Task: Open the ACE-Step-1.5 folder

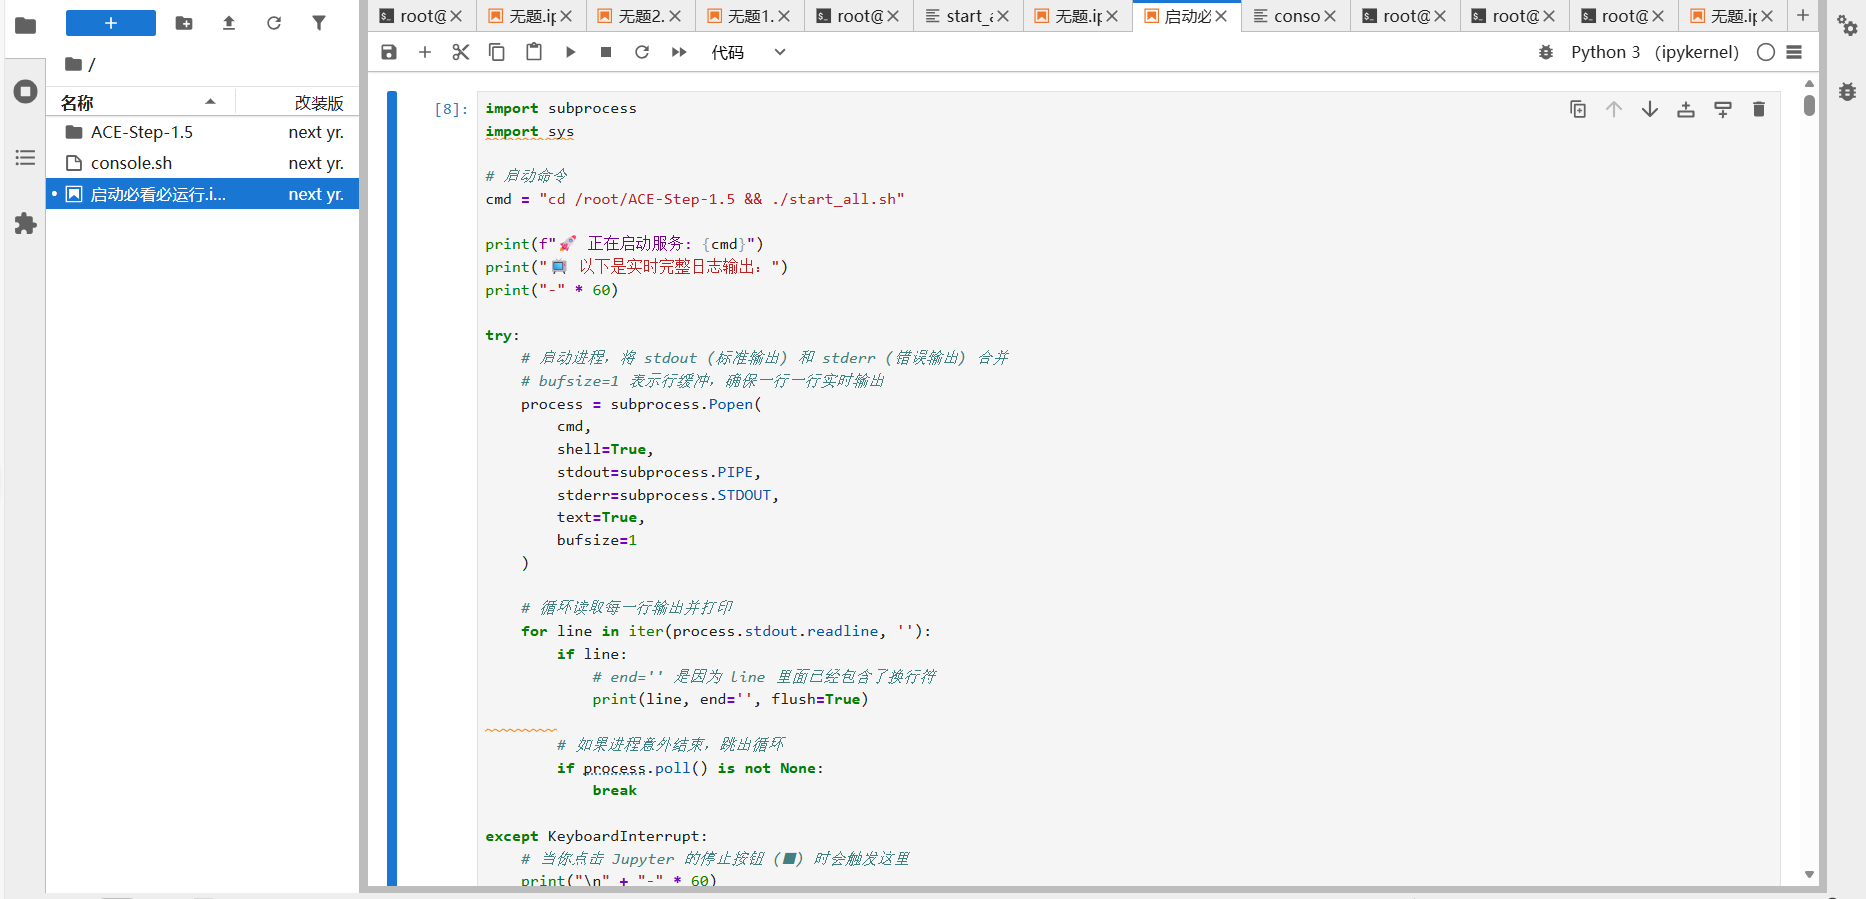Action: pyautogui.click(x=141, y=132)
